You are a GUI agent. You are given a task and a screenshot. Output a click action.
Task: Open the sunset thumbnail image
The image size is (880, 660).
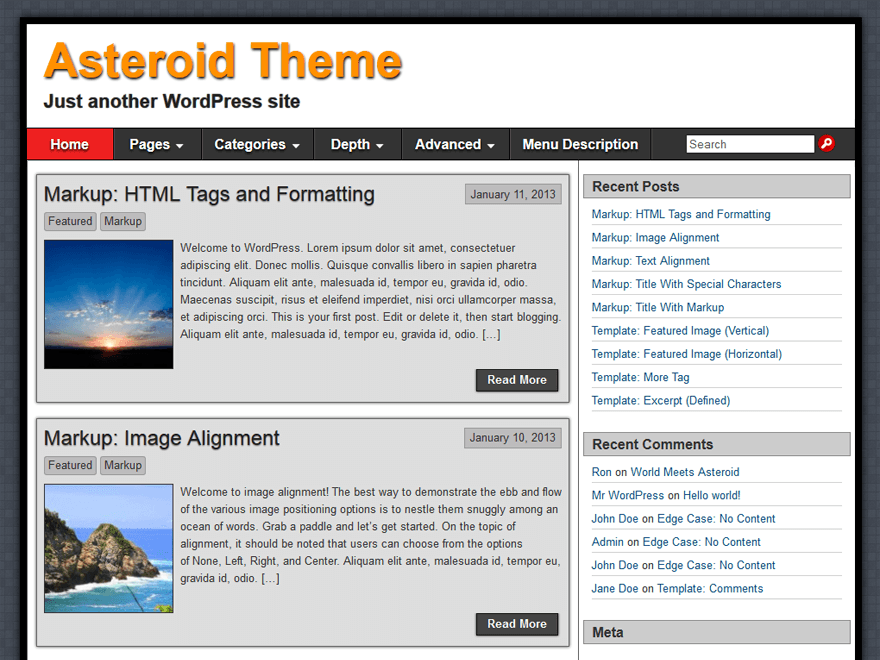pyautogui.click(x=109, y=304)
